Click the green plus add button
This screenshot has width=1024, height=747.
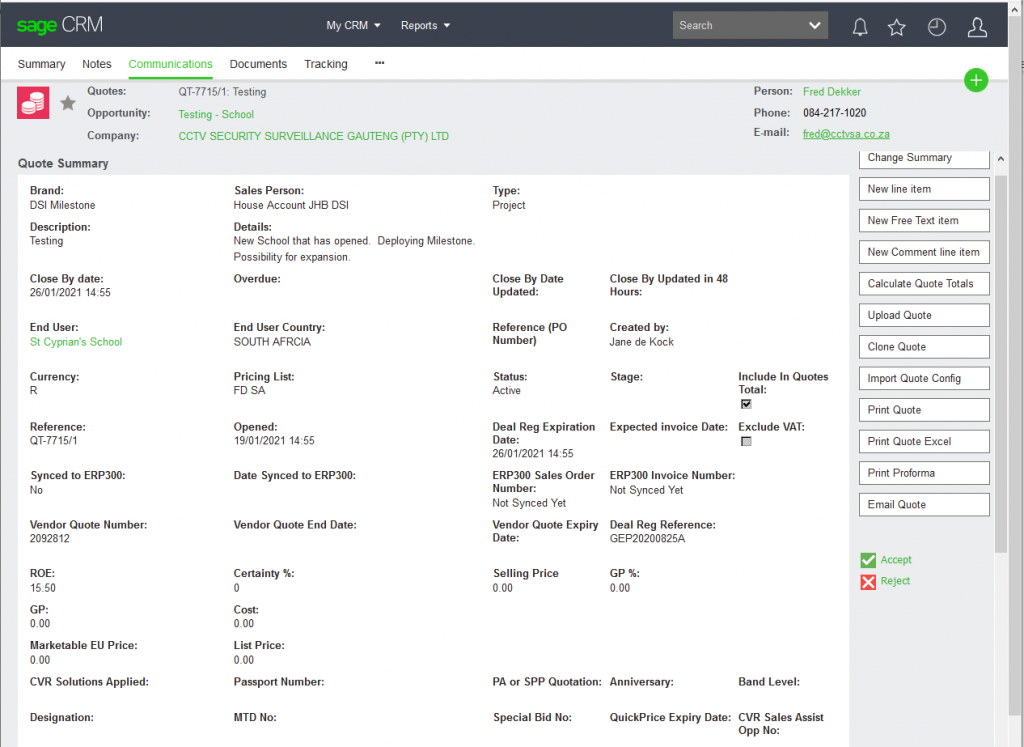976,81
